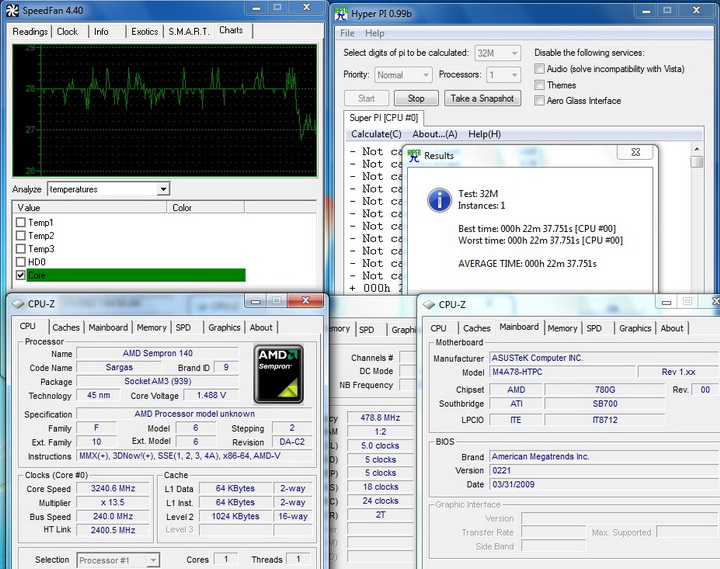Click the M4A78-HTPC model field
Viewport: 720px width, 569px height.
[562, 372]
